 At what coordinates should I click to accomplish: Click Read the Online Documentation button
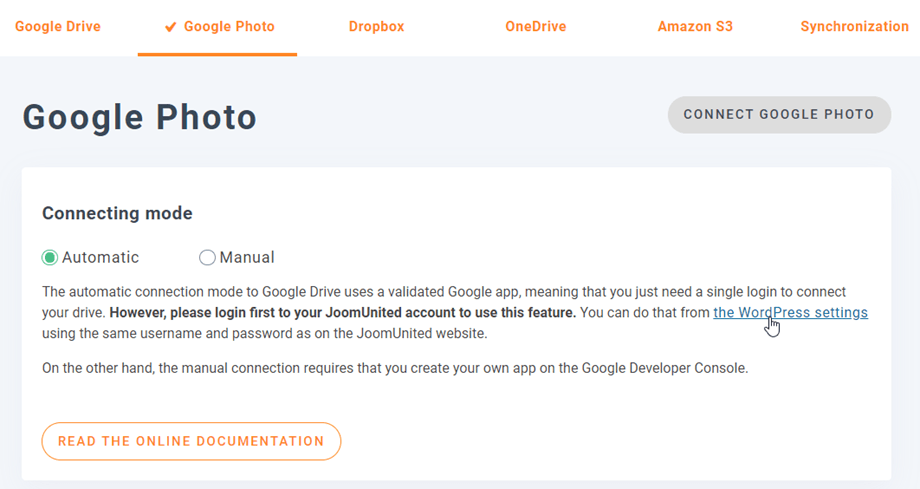tap(191, 441)
